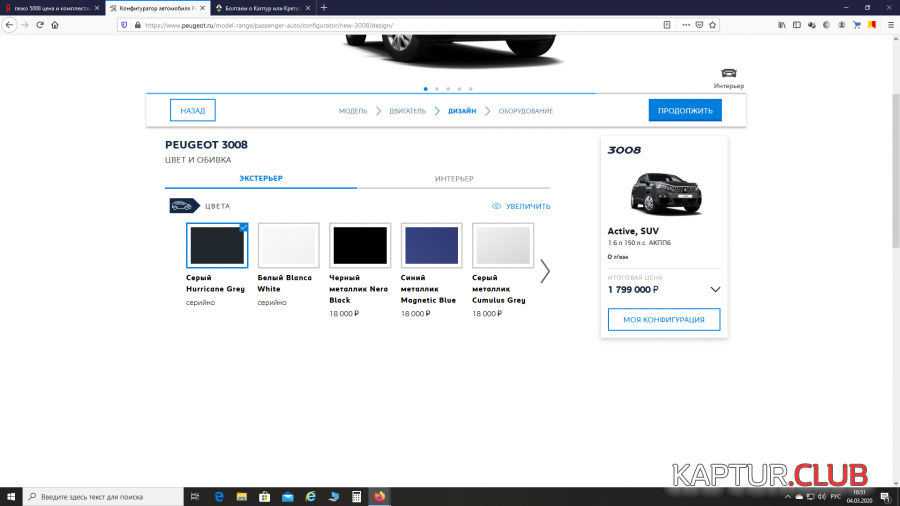Go to the Оборудование configurator step
Viewport: 900px width, 506px height.
526,111
